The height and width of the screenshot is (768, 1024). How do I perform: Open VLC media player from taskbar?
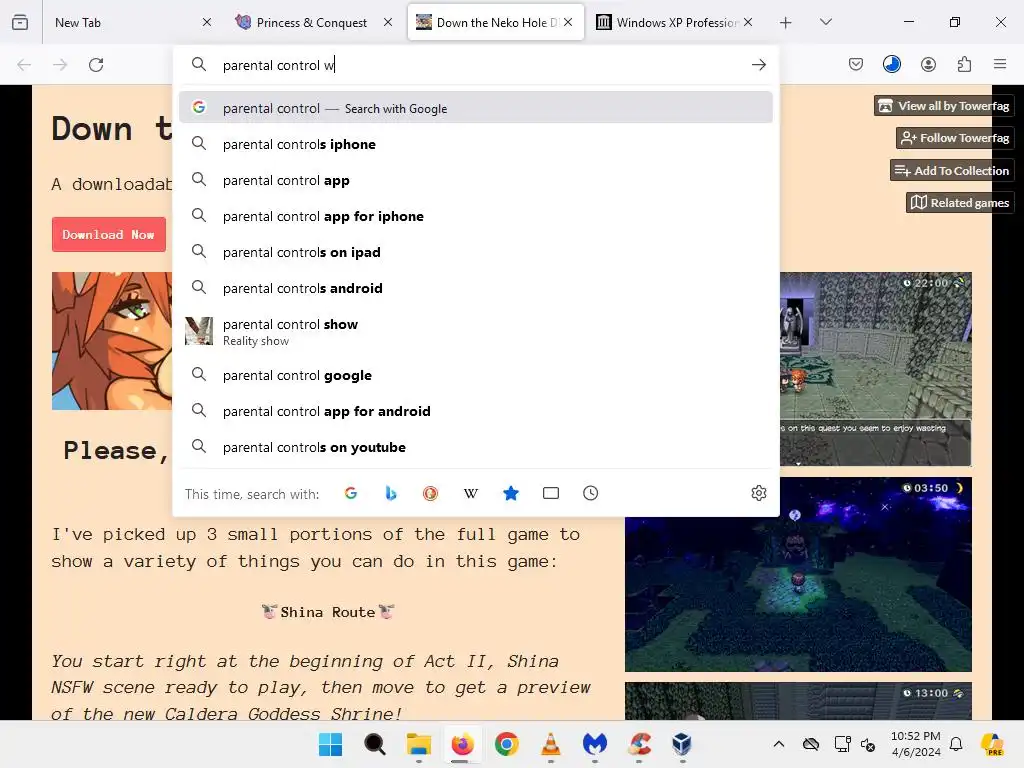pos(551,744)
